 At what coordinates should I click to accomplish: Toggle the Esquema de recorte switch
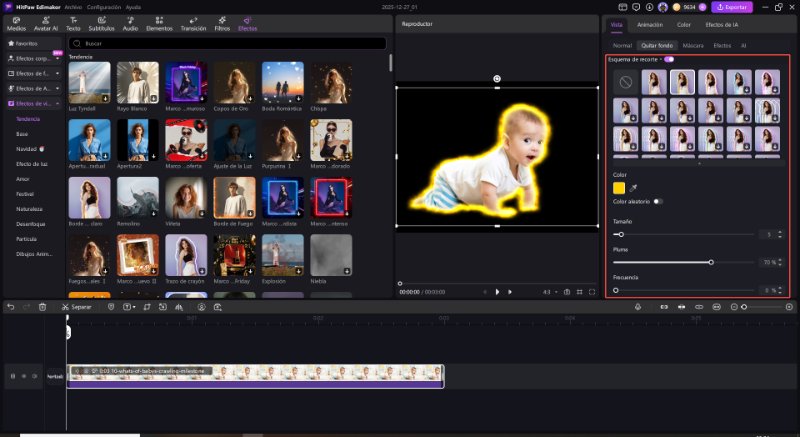pyautogui.click(x=669, y=60)
